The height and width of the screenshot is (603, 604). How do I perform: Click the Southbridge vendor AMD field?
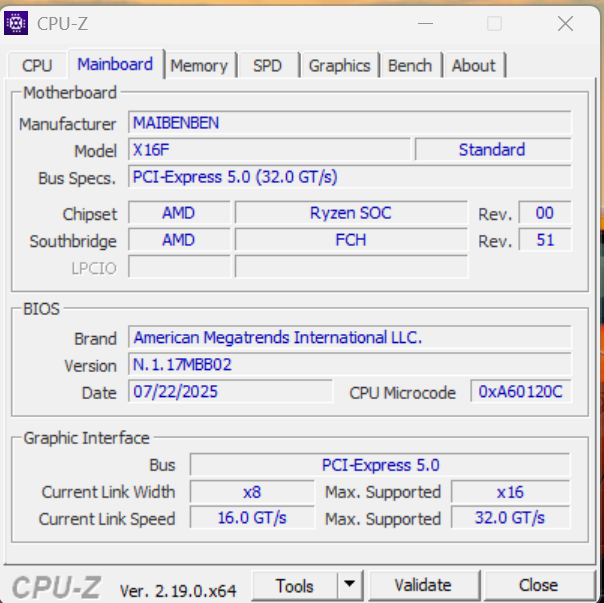click(179, 240)
